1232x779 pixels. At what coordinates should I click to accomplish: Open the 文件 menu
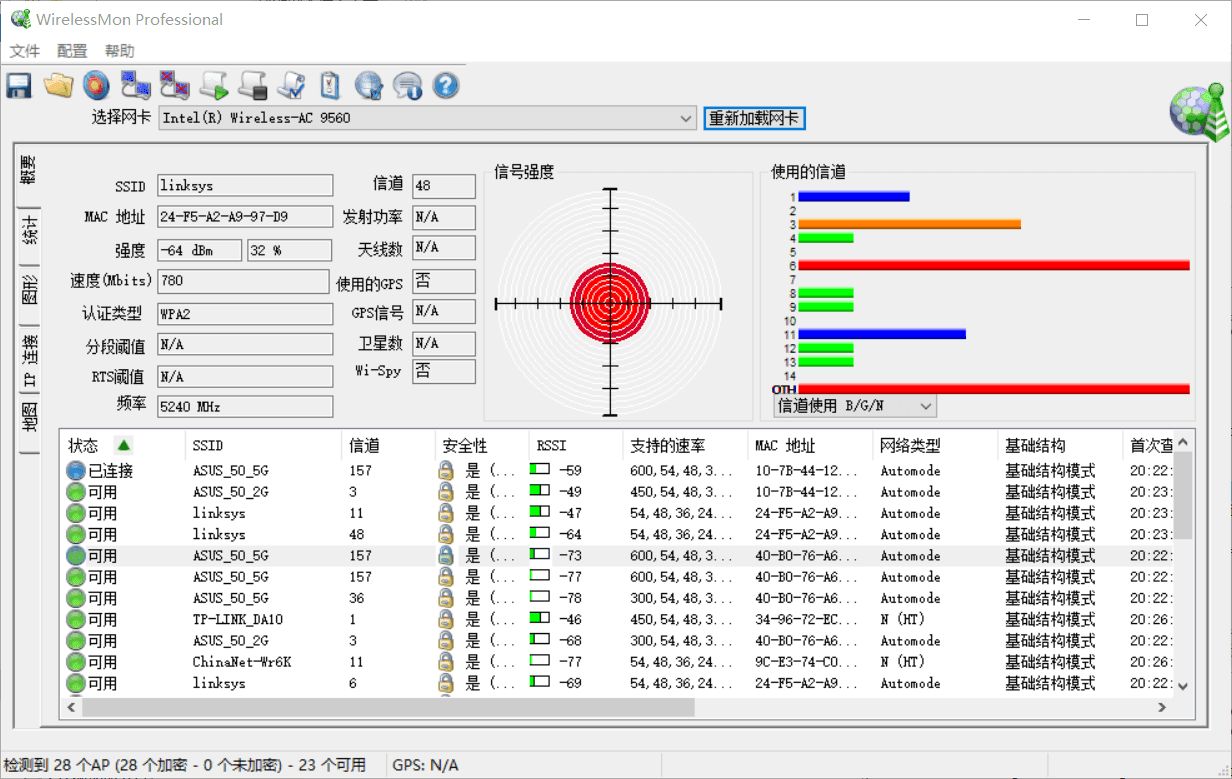[25, 51]
